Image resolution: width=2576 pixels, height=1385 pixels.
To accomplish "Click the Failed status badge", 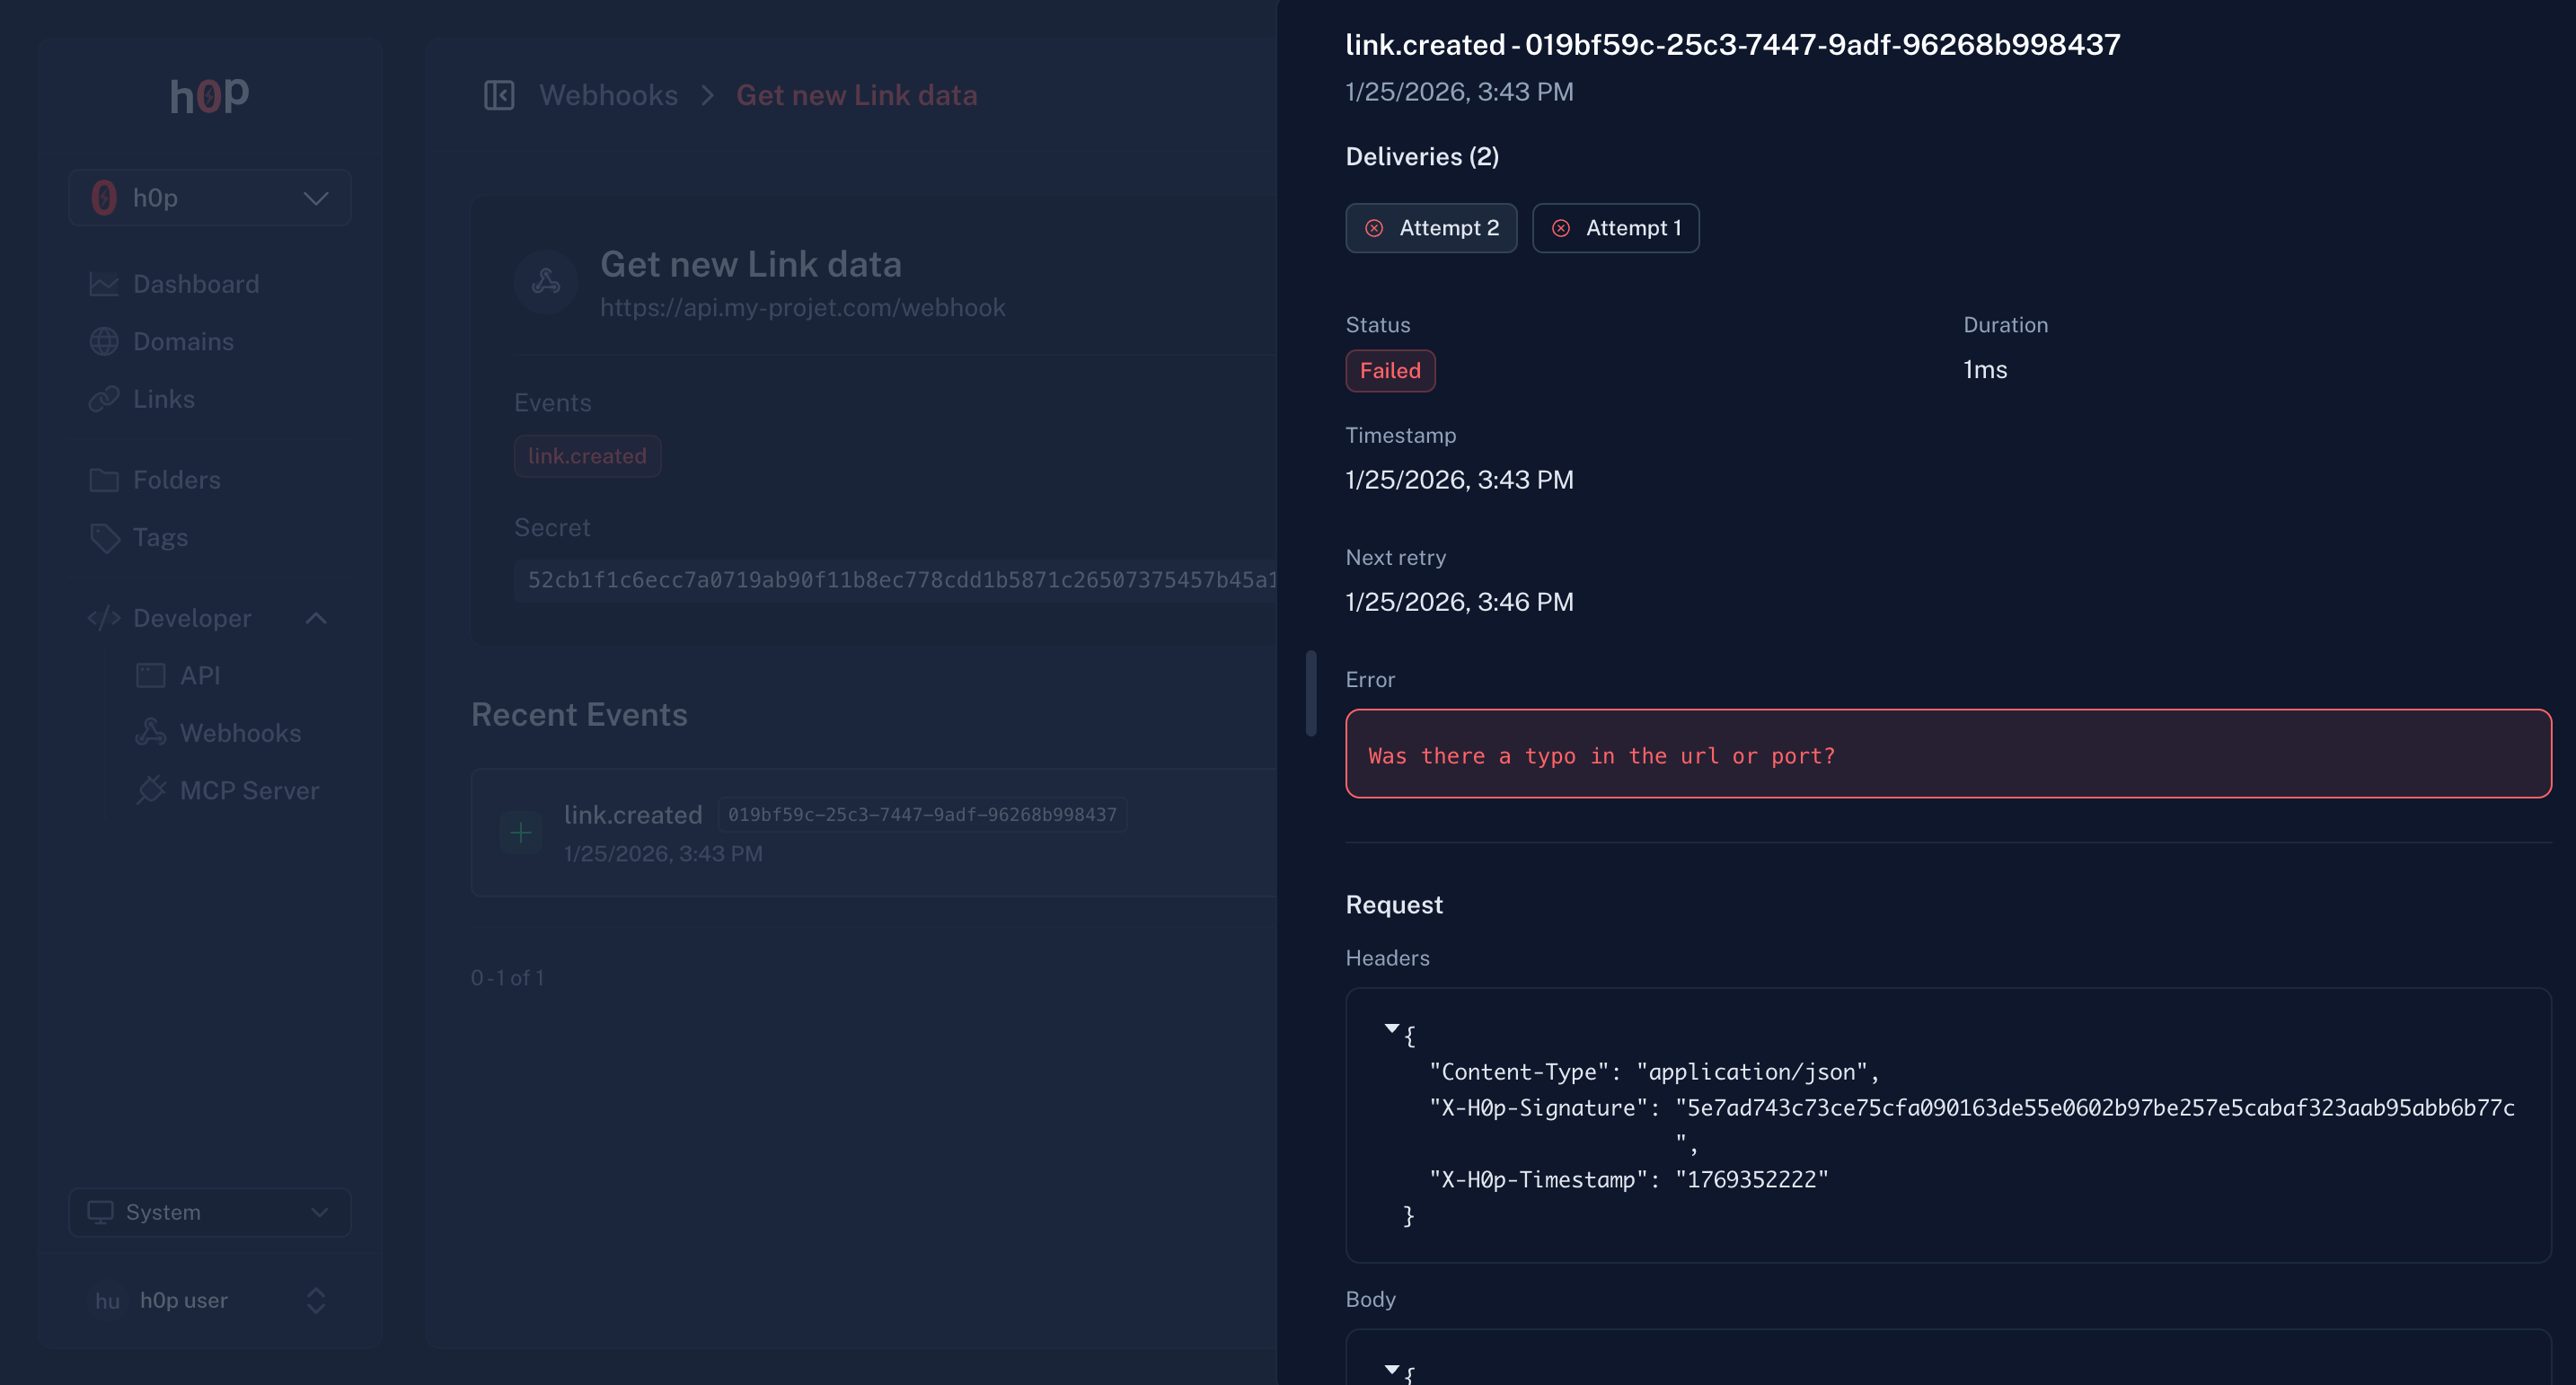I will 1390,370.
